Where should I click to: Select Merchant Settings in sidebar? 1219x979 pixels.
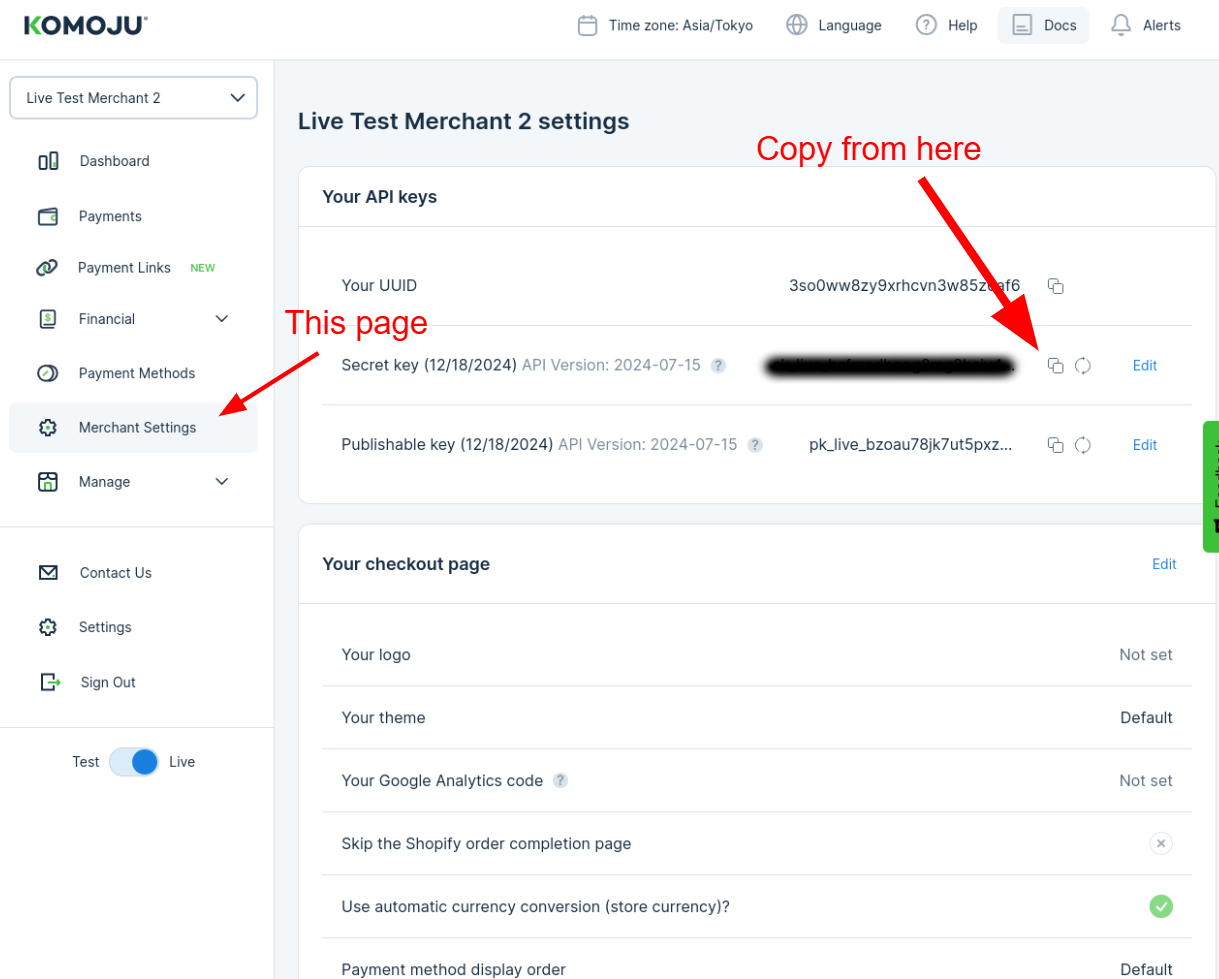point(133,428)
